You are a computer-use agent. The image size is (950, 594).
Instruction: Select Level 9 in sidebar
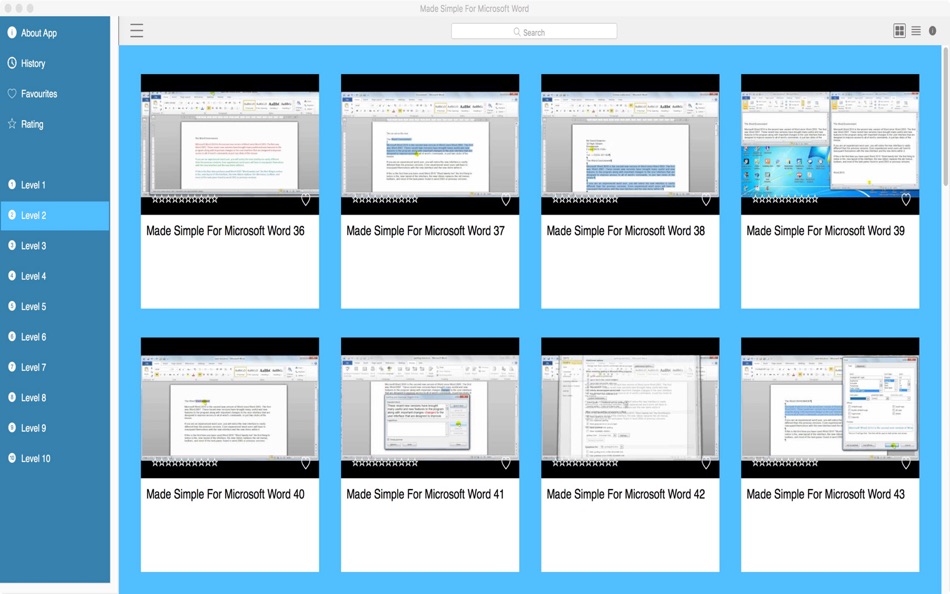tap(55, 427)
